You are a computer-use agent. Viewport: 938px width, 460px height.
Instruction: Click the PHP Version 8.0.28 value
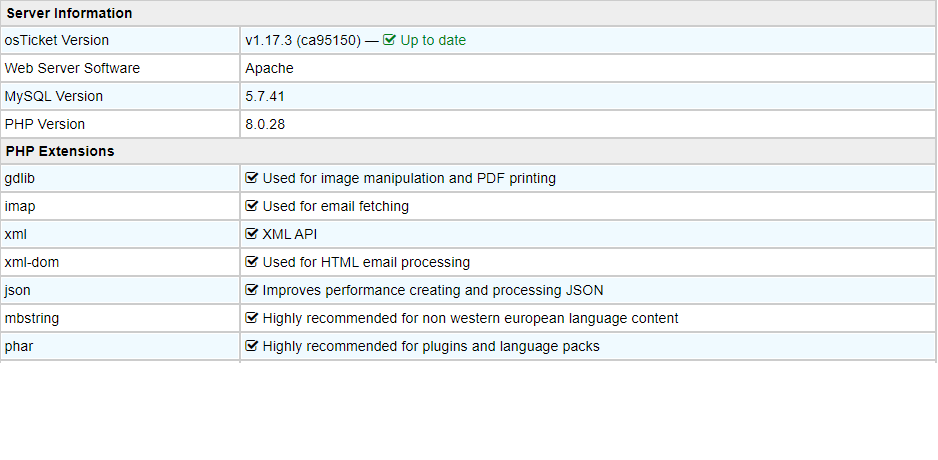[x=265, y=124]
